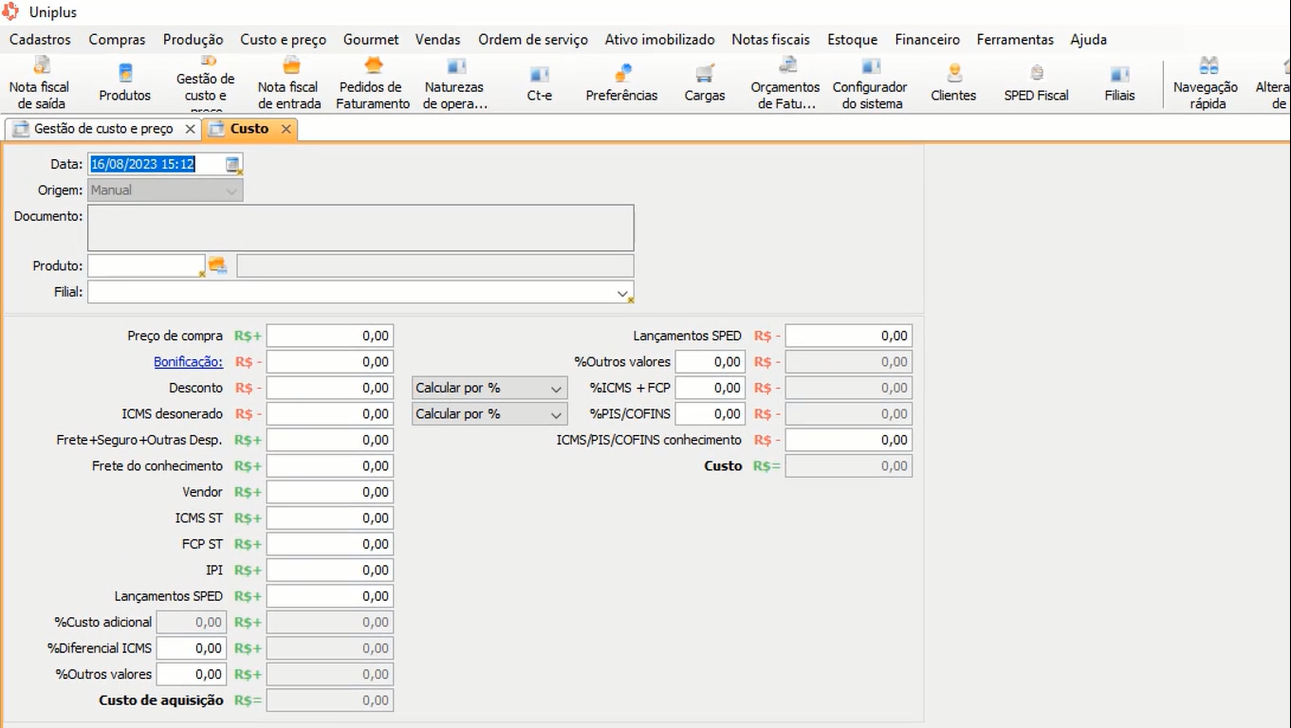
Task: Click the right-side Lançamentos SPED R$- field
Action: pyautogui.click(x=849, y=336)
